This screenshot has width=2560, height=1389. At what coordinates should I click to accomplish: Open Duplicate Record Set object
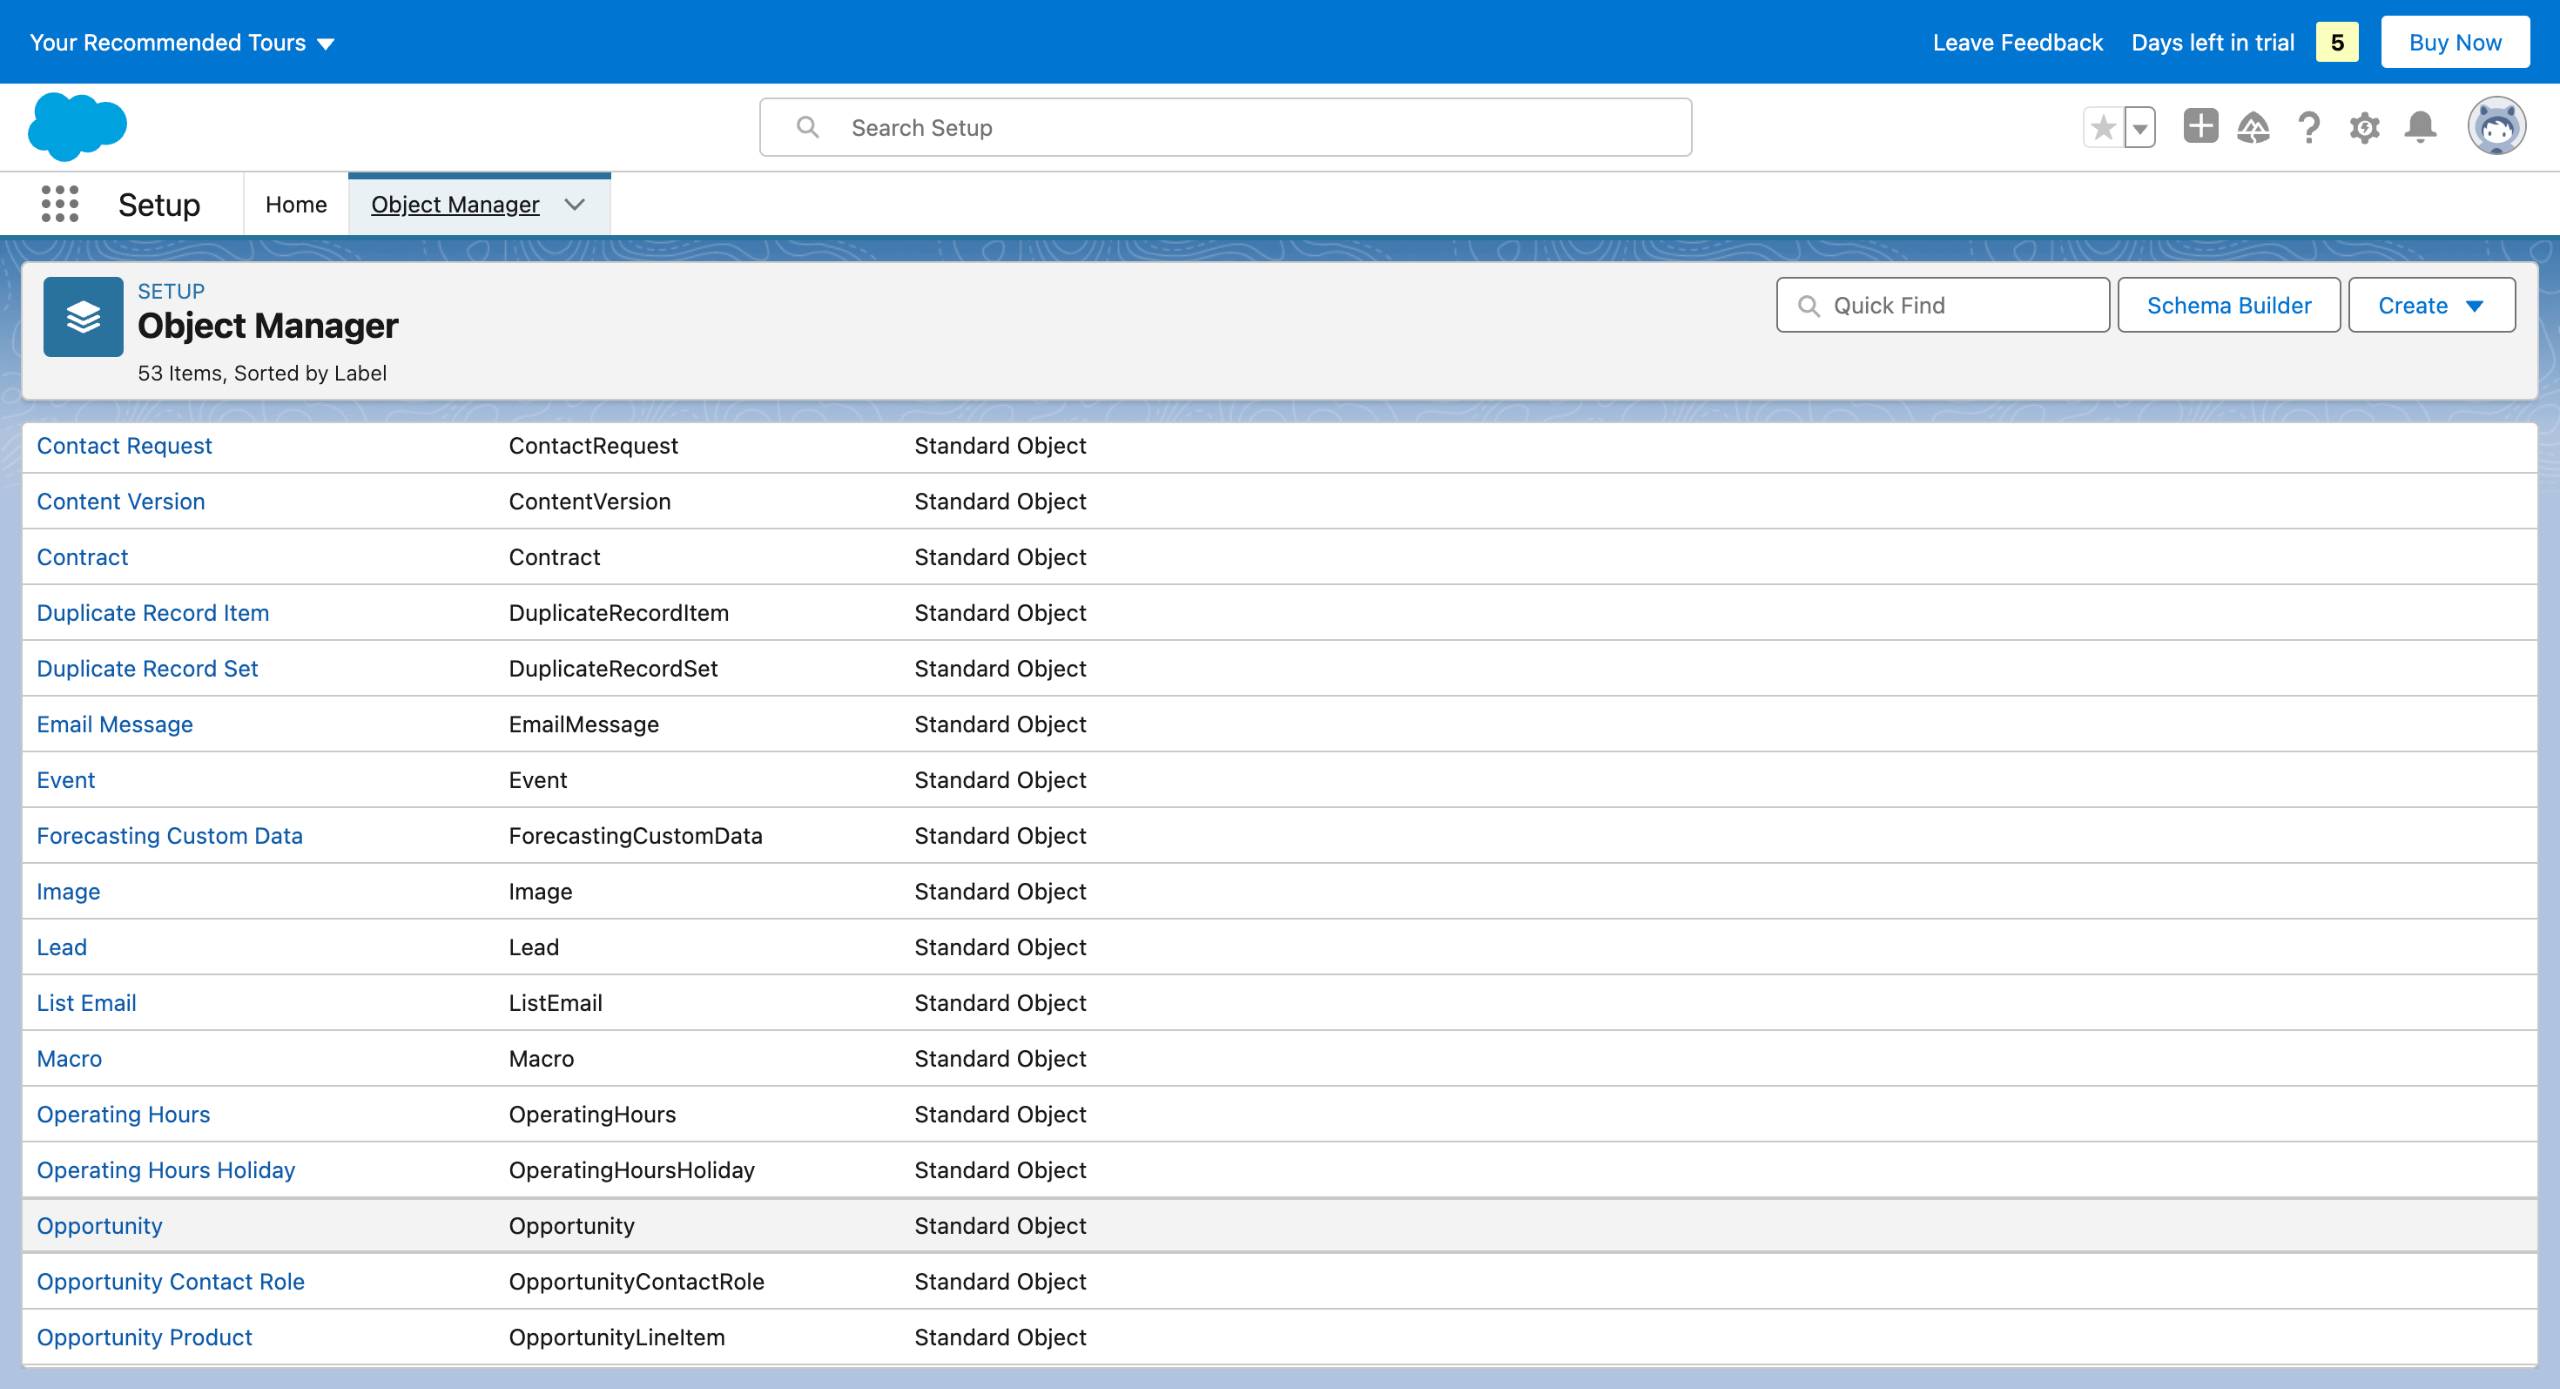tap(147, 669)
